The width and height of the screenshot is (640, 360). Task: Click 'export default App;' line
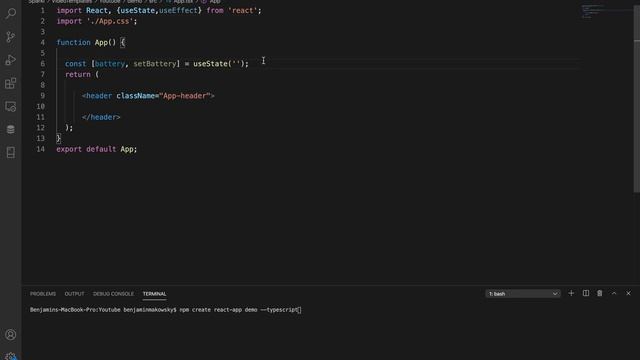[97, 149]
